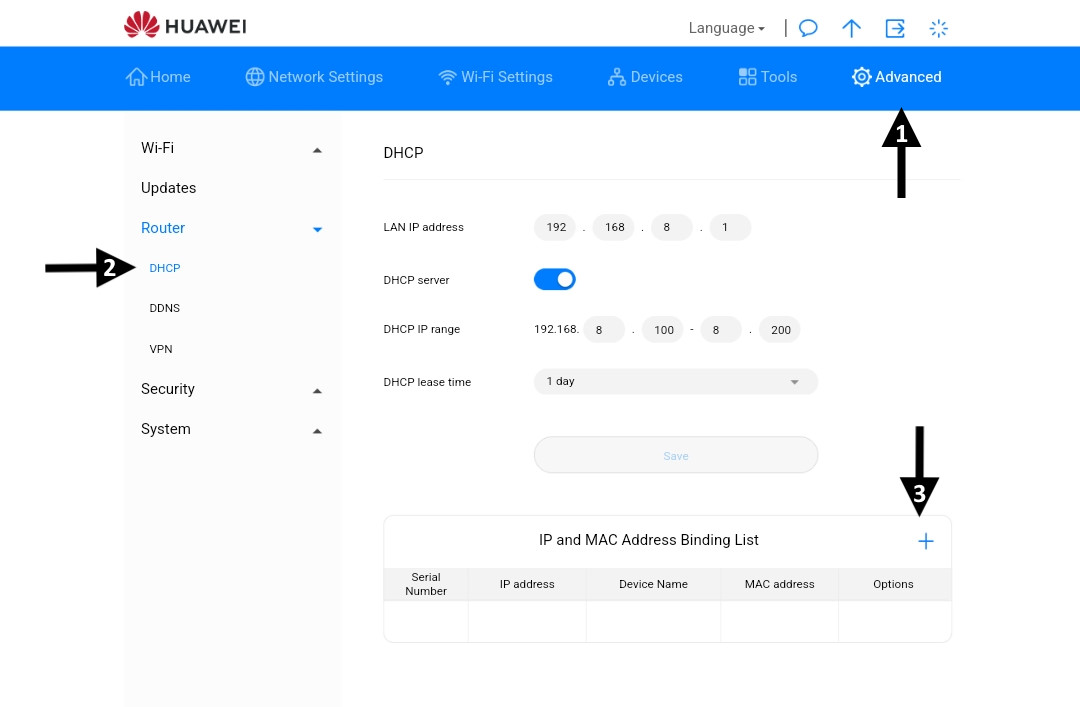Toggle the DHCP server switch
This screenshot has height=707, width=1080.
tap(554, 280)
